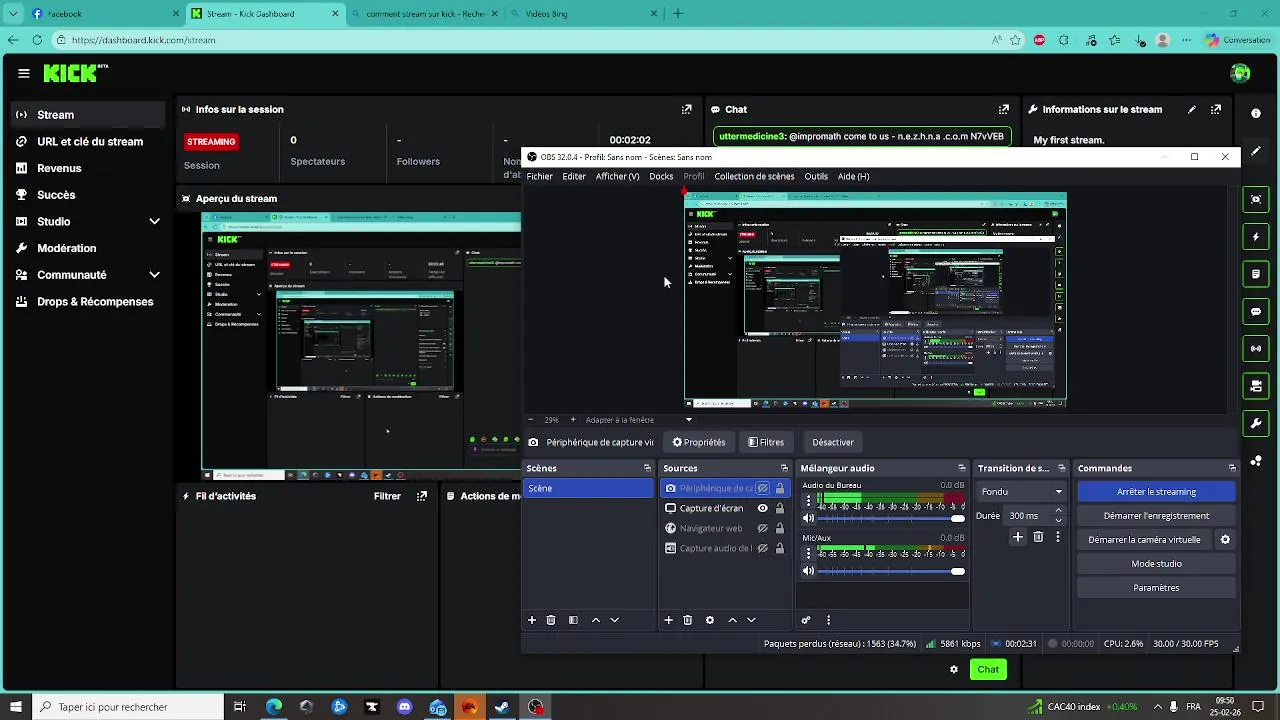Click the speech bubble icon in Kick's right sidebar
This screenshot has height=720, width=1280.
pos(1256,312)
